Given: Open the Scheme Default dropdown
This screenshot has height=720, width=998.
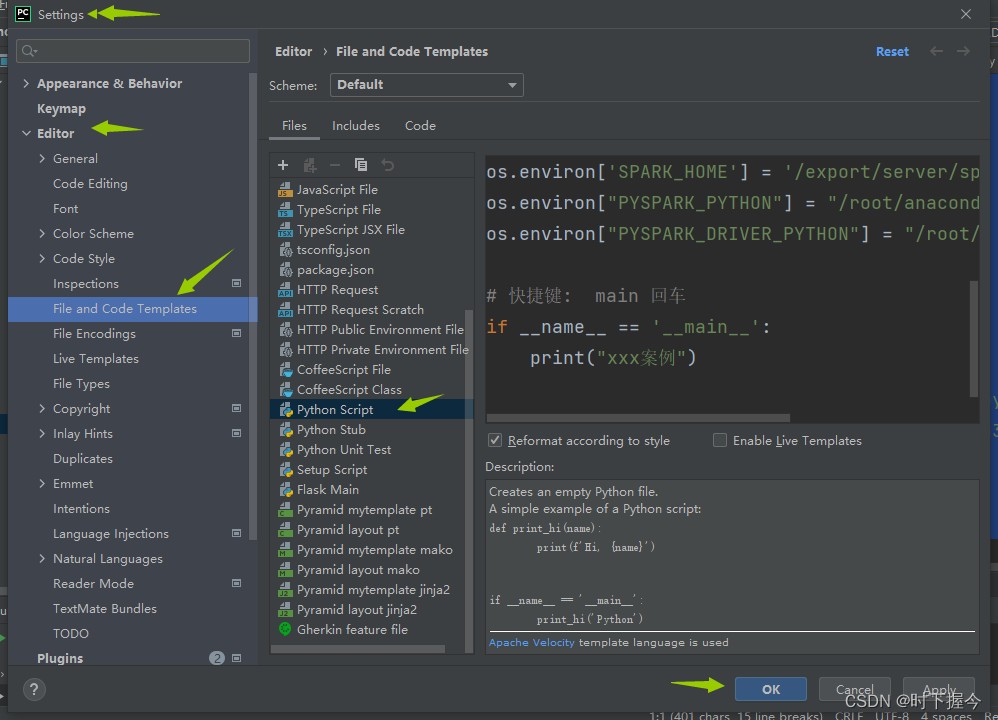Looking at the screenshot, I should (426, 85).
